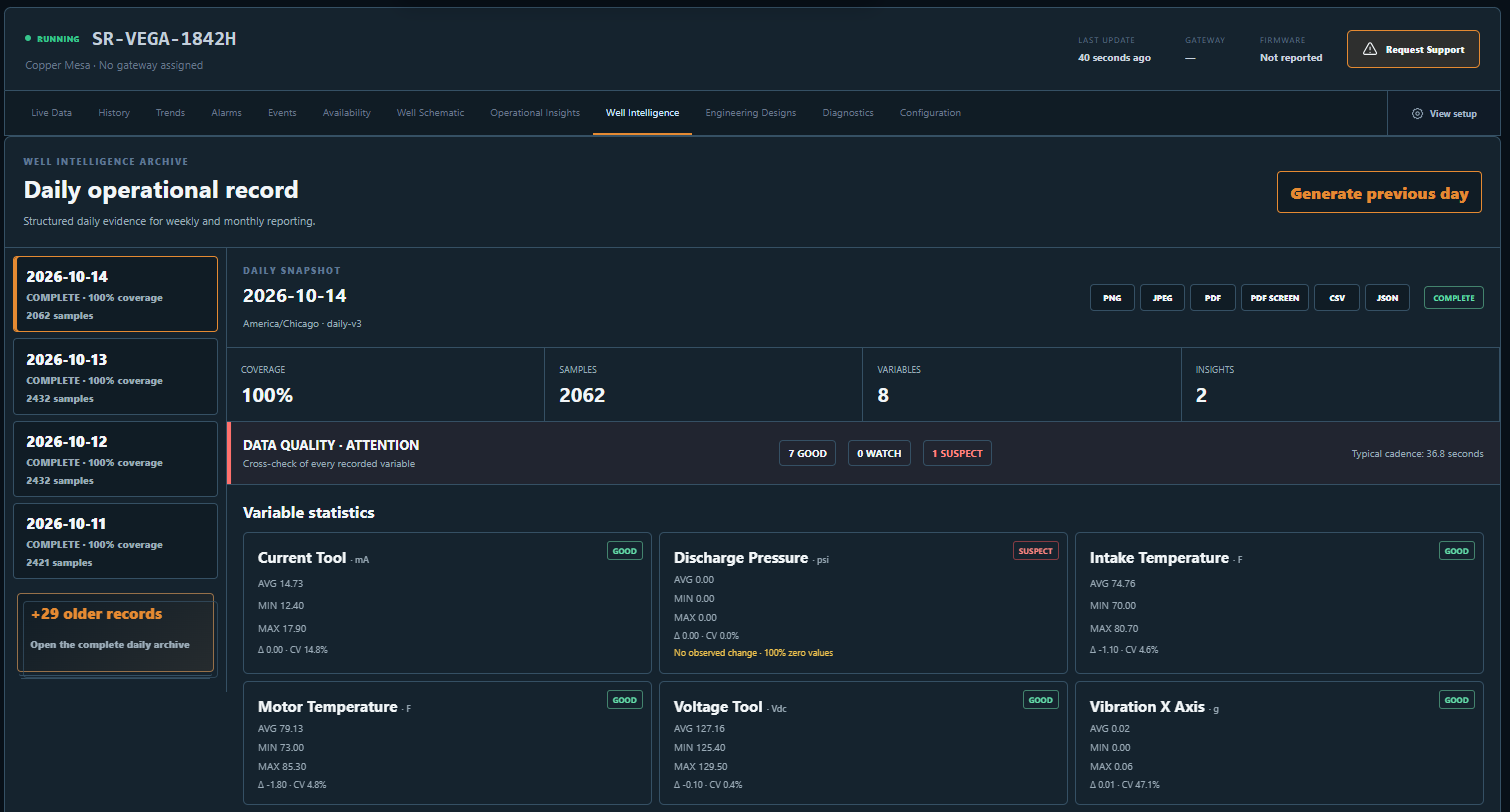
Task: Click the 'No observed change' warning text
Action: click(x=753, y=653)
